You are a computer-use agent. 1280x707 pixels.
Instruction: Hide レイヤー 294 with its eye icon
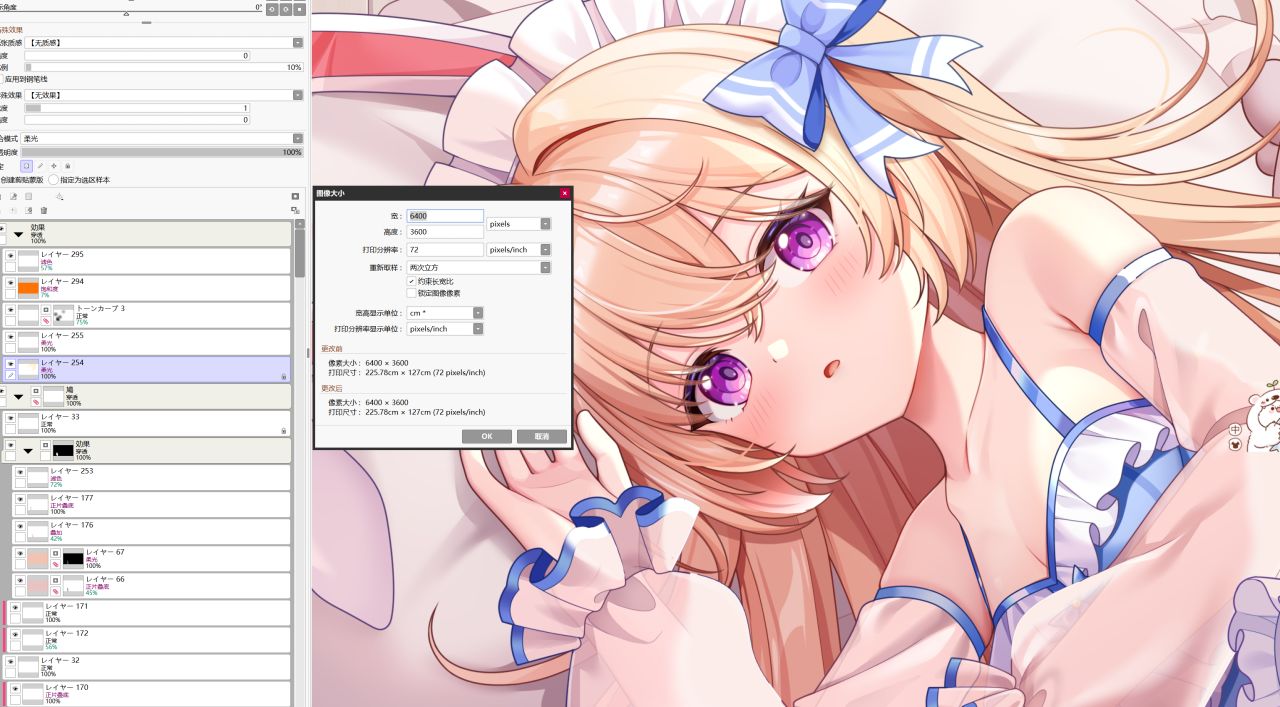tap(10, 283)
